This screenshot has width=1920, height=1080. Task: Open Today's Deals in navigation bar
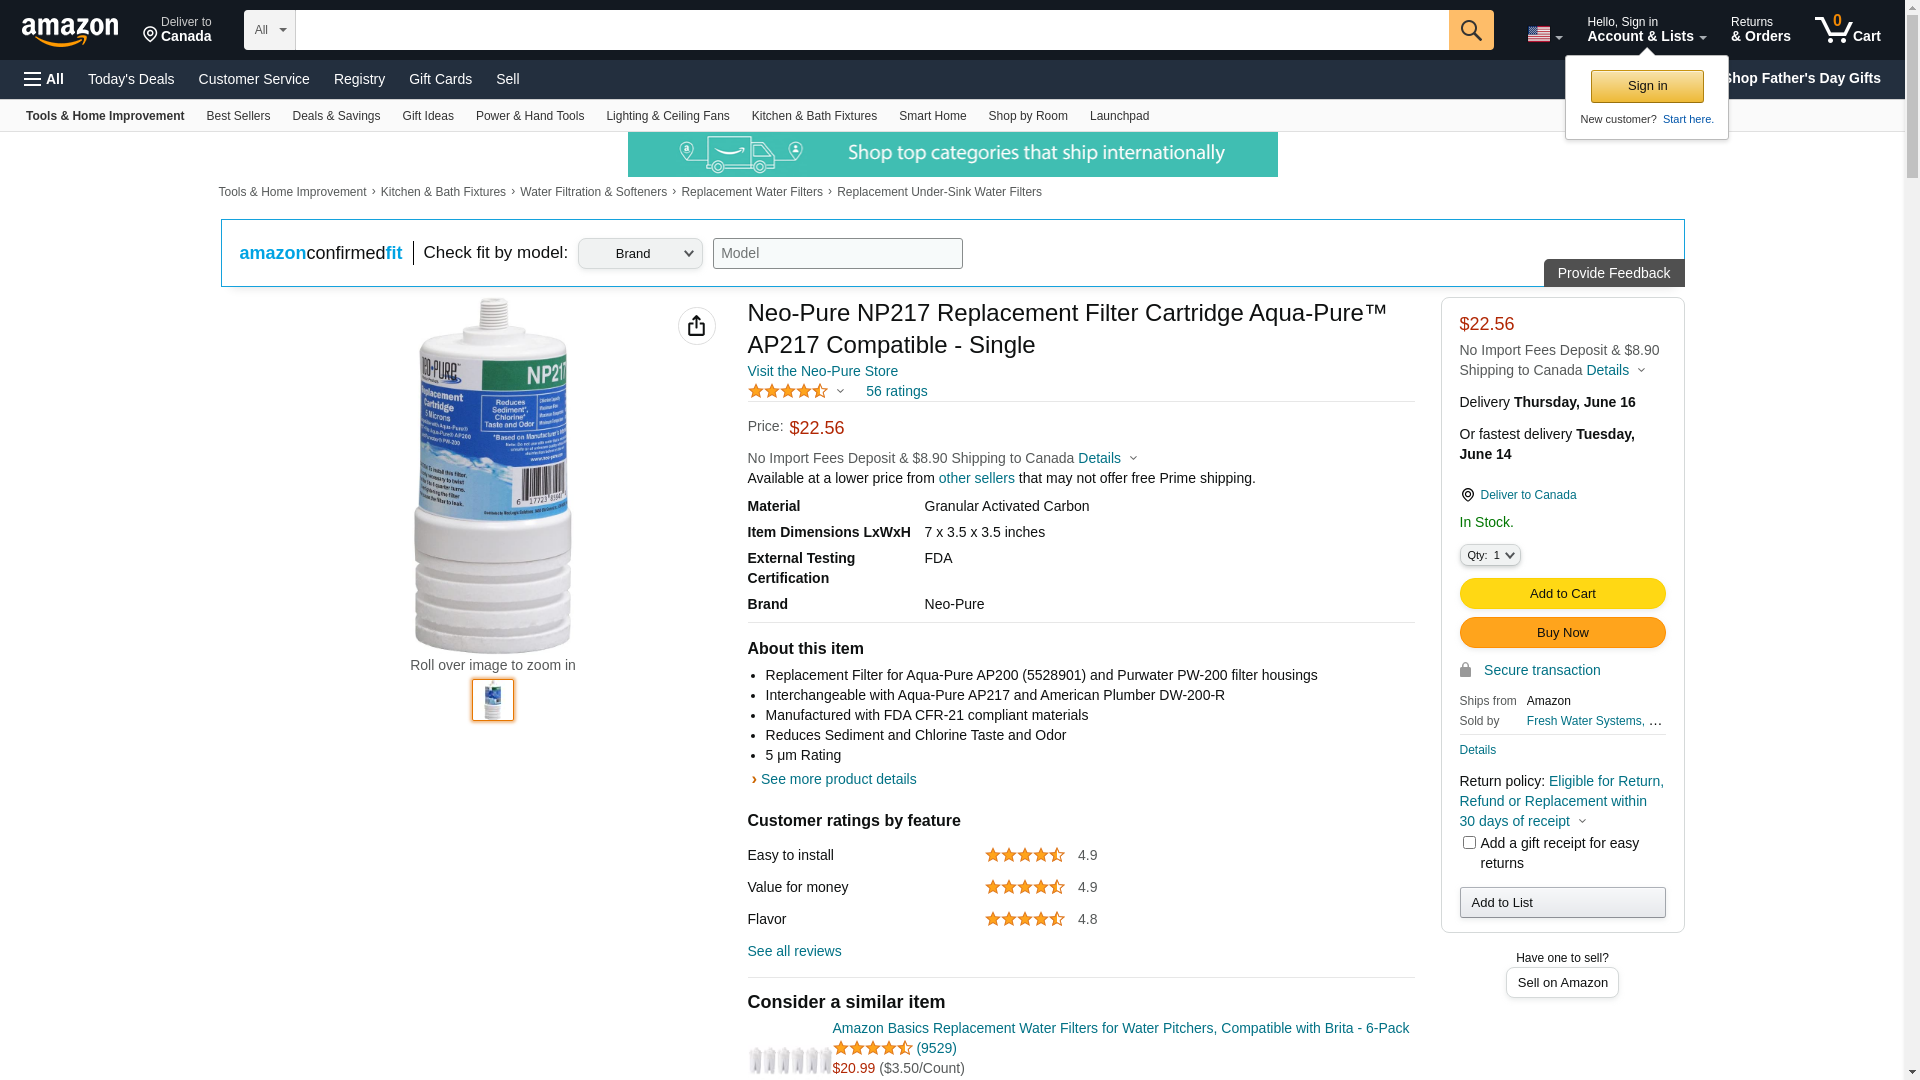click(x=131, y=79)
